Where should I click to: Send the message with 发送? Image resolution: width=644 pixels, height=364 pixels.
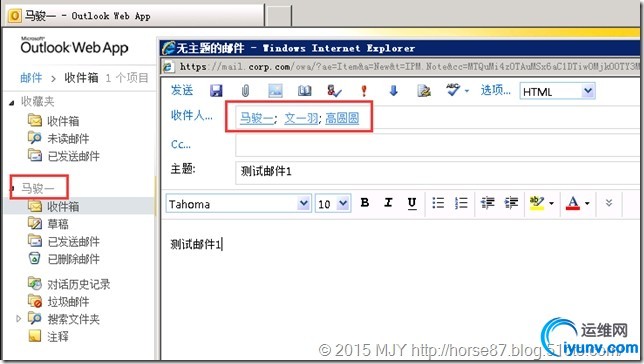point(182,90)
